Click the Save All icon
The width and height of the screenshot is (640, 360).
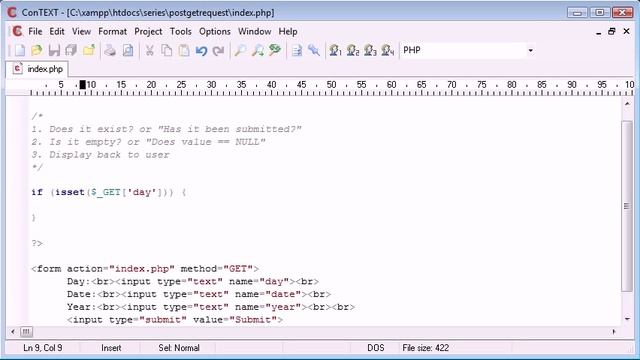coord(71,51)
